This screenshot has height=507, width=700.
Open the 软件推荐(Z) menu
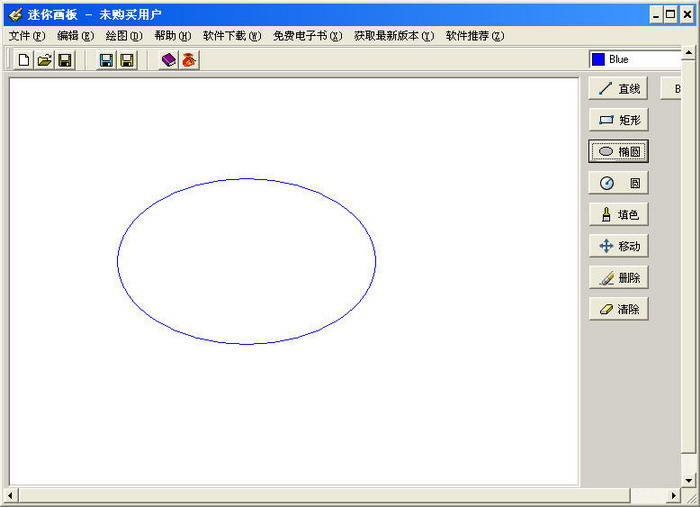[x=475, y=36]
